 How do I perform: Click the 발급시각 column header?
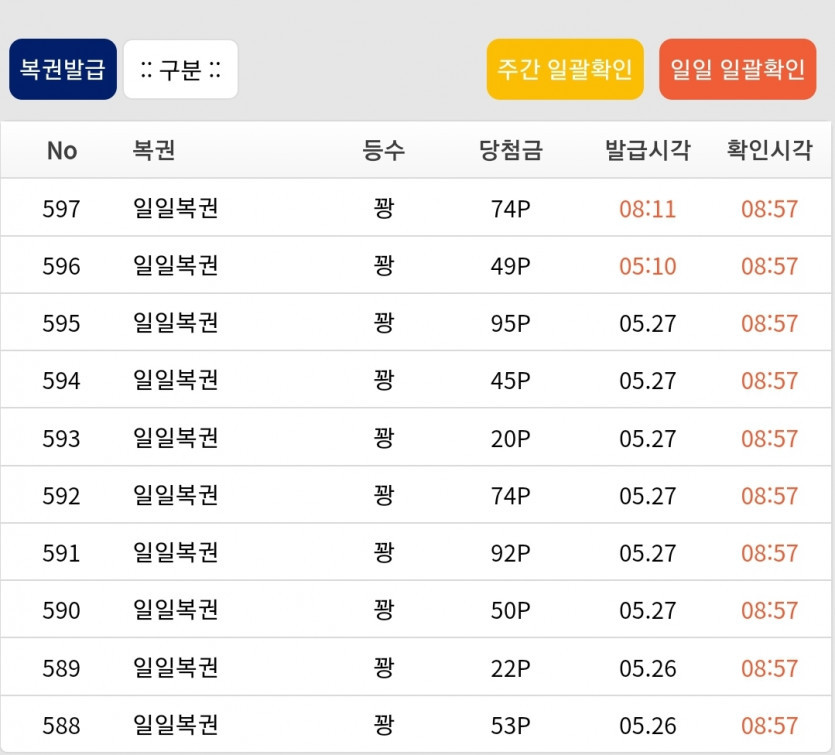click(x=647, y=150)
